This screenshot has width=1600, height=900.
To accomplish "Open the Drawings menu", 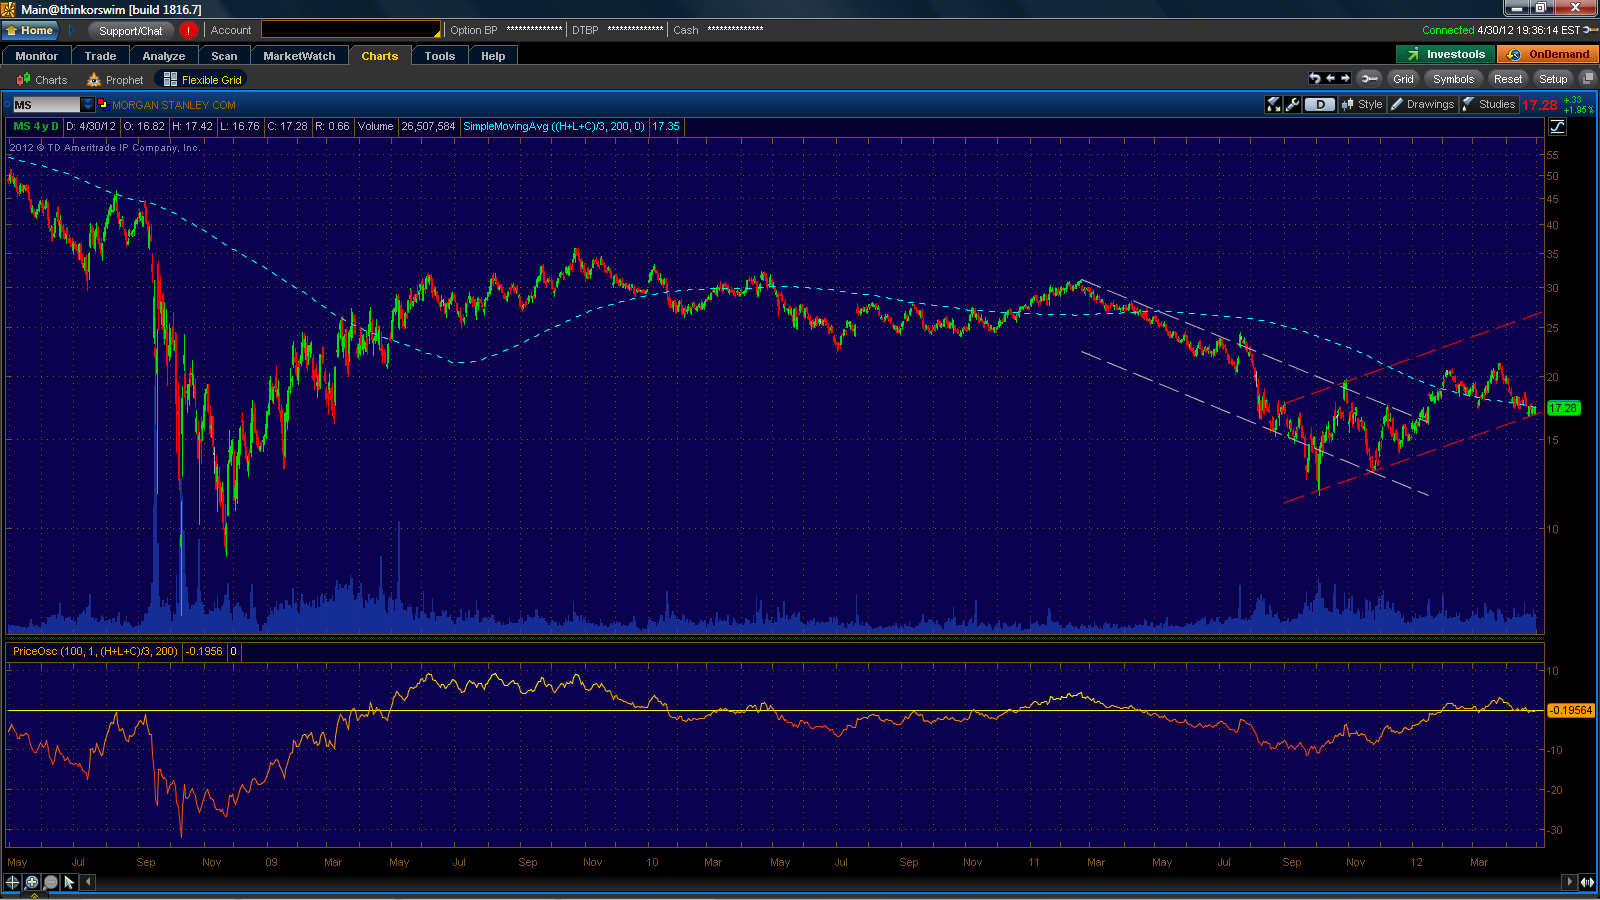I will click(x=1422, y=104).
